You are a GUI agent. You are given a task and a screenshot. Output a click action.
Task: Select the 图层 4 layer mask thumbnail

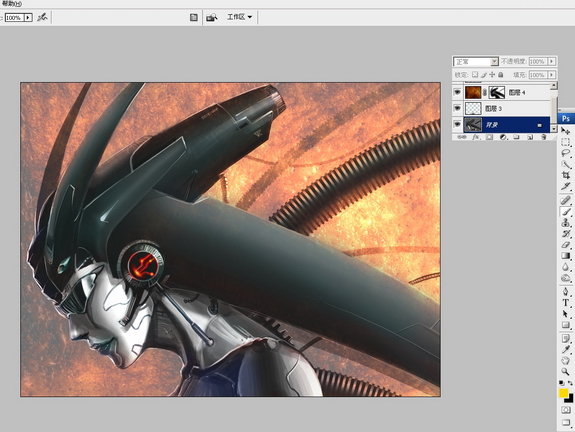[497, 92]
